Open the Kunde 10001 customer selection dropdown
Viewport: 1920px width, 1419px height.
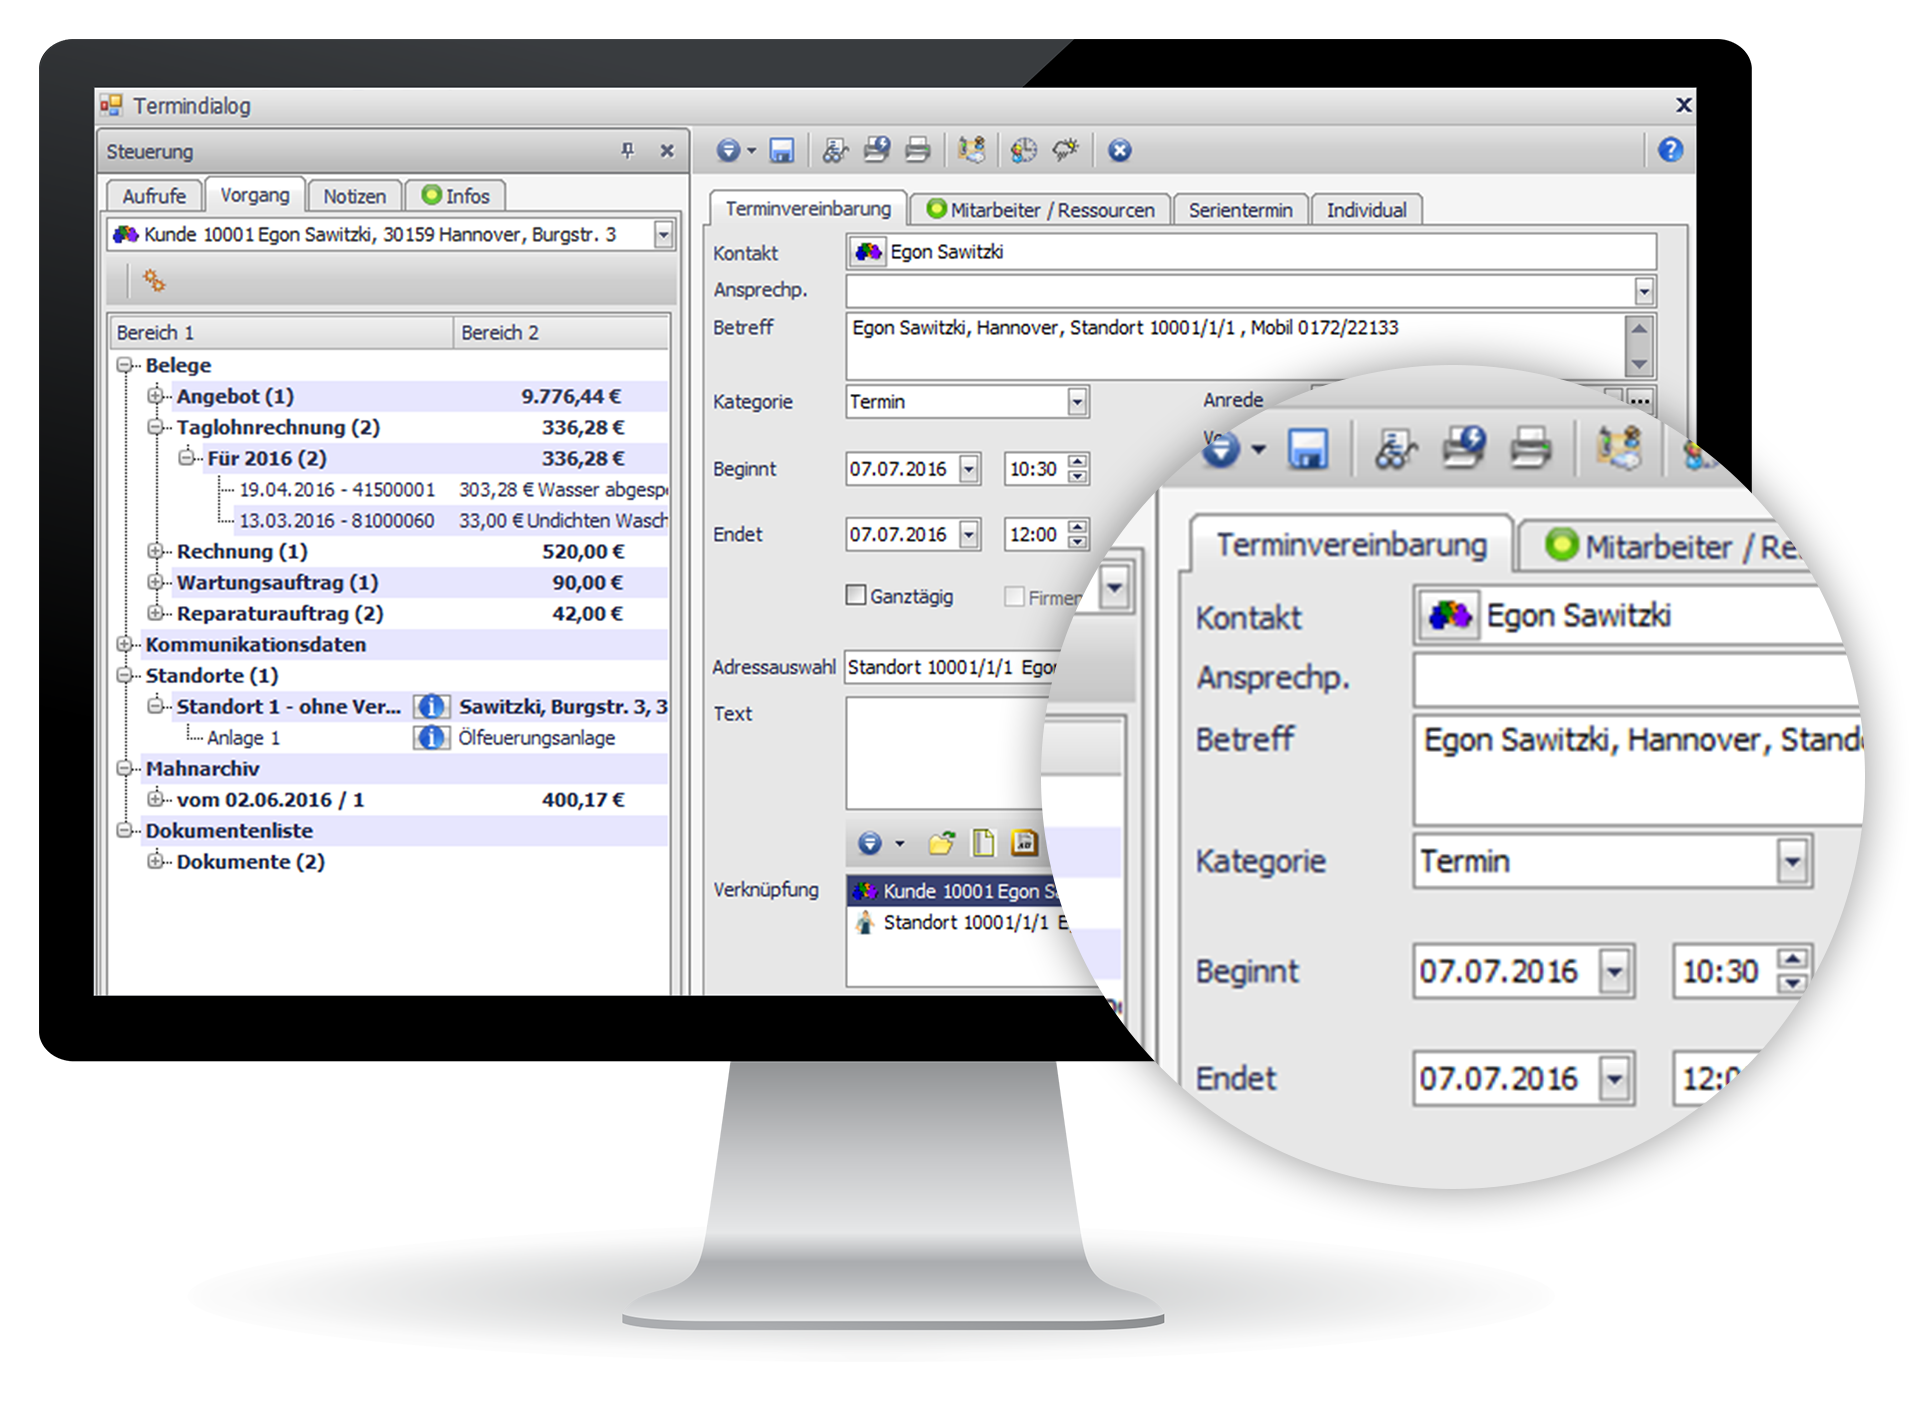coord(662,235)
